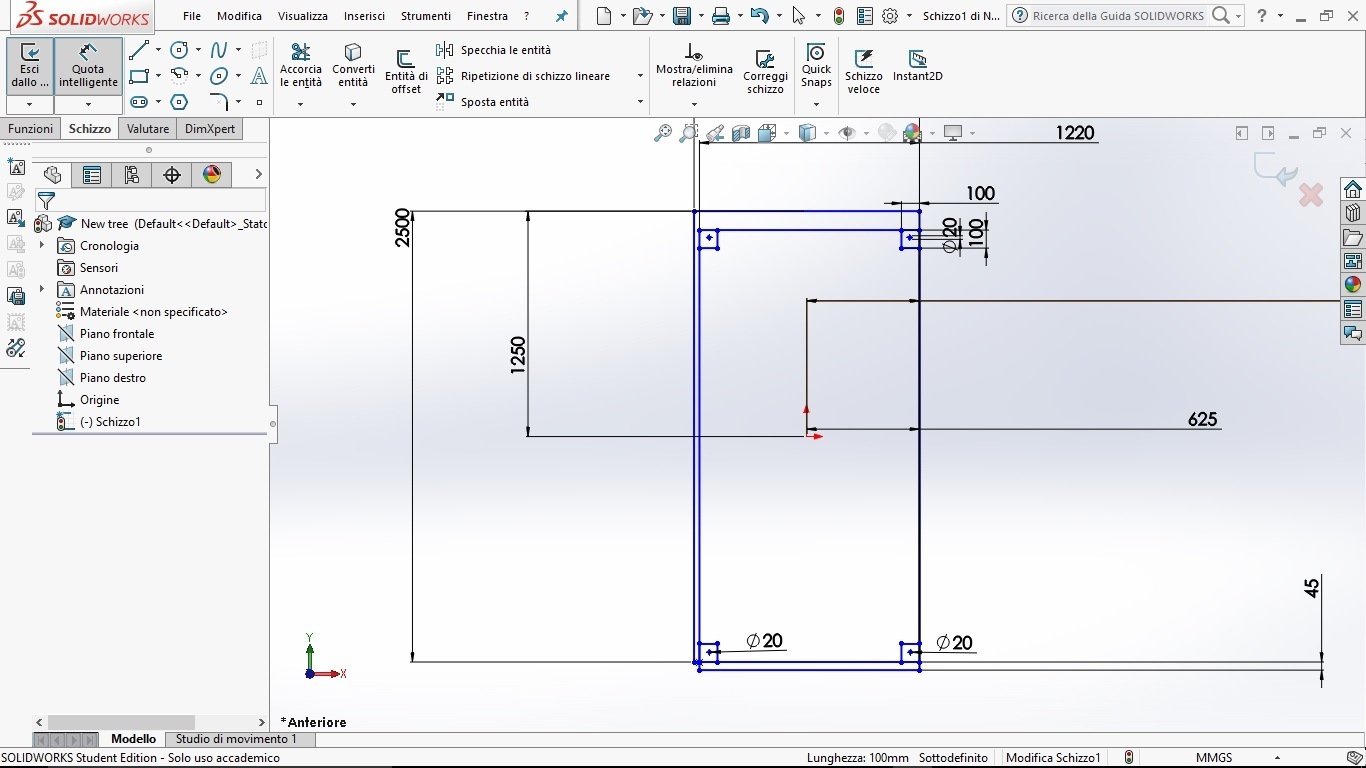Open dropdown under Quota intelligente
The image size is (1366, 768).
[x=88, y=104]
